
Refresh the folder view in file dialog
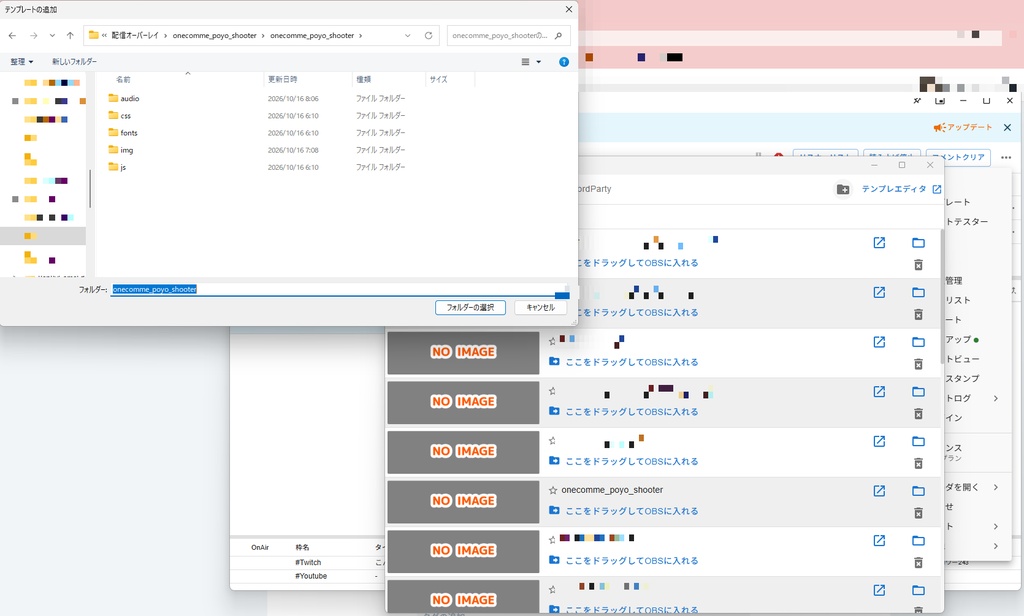click(428, 35)
